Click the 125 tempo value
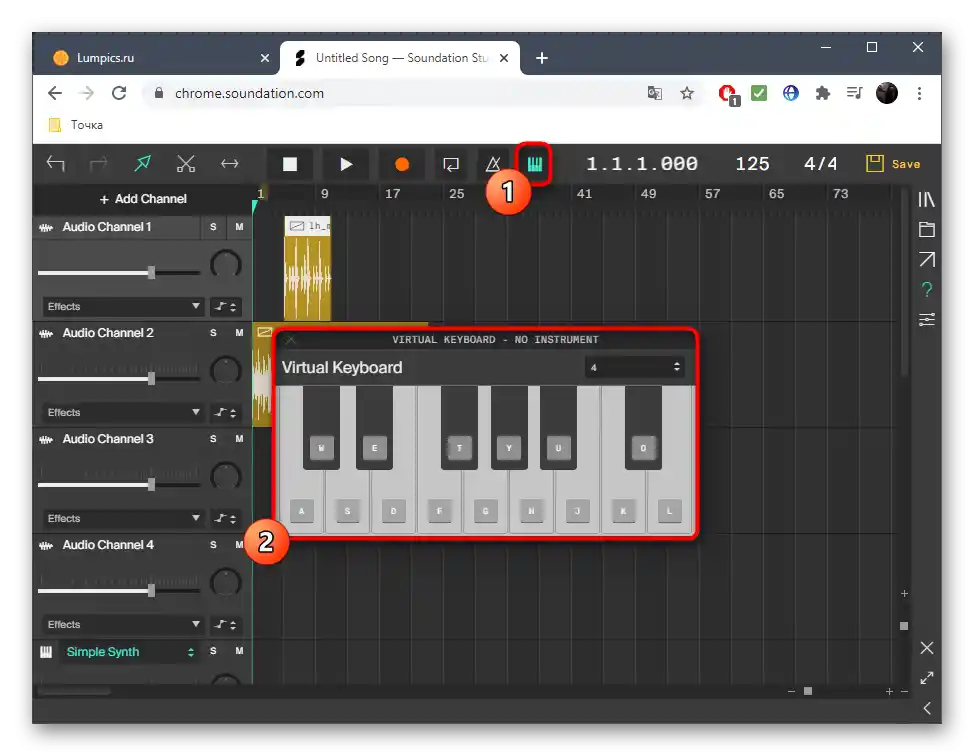This screenshot has height=756, width=974. (x=752, y=164)
